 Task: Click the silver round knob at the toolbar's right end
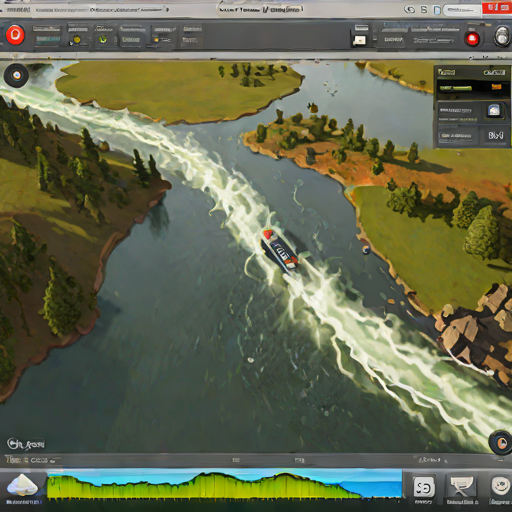tap(502, 36)
